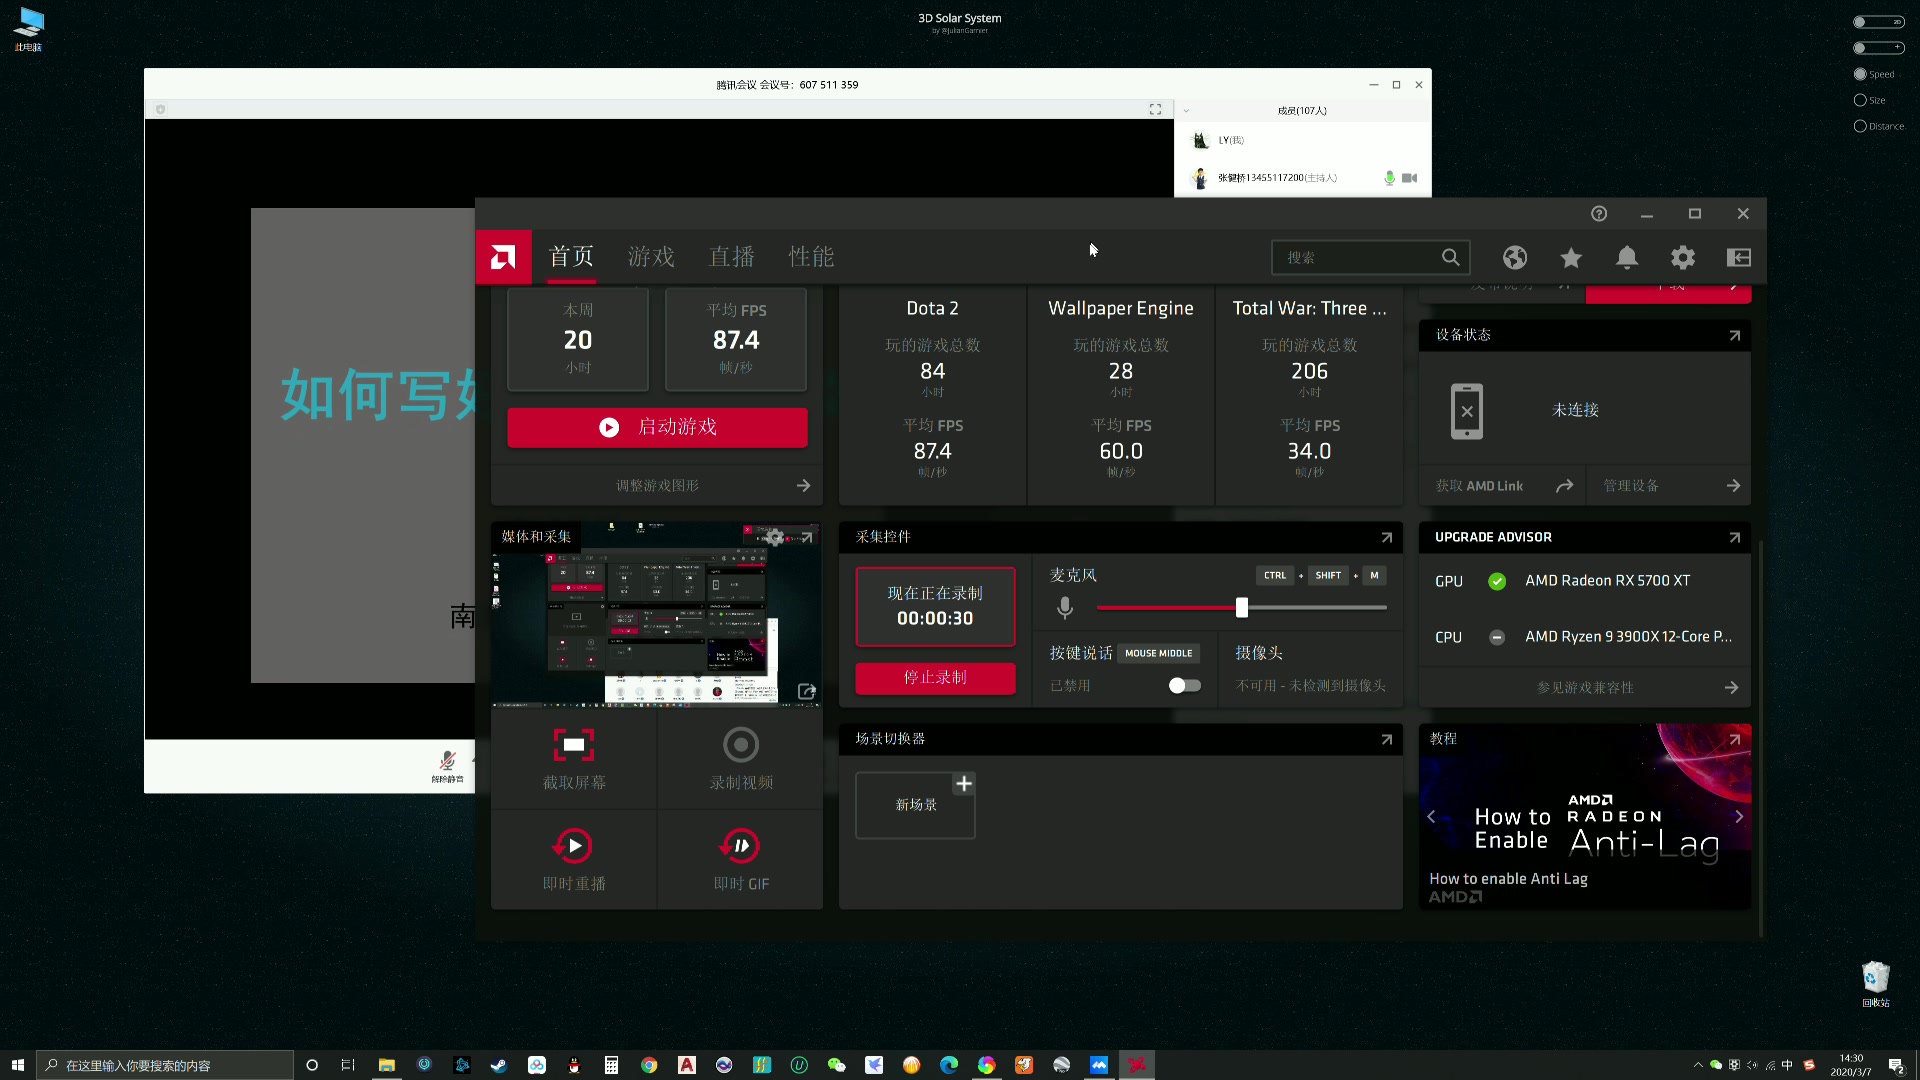1920x1080 pixels.
Task: Open Calculator from the taskbar
Action: (x=611, y=1065)
